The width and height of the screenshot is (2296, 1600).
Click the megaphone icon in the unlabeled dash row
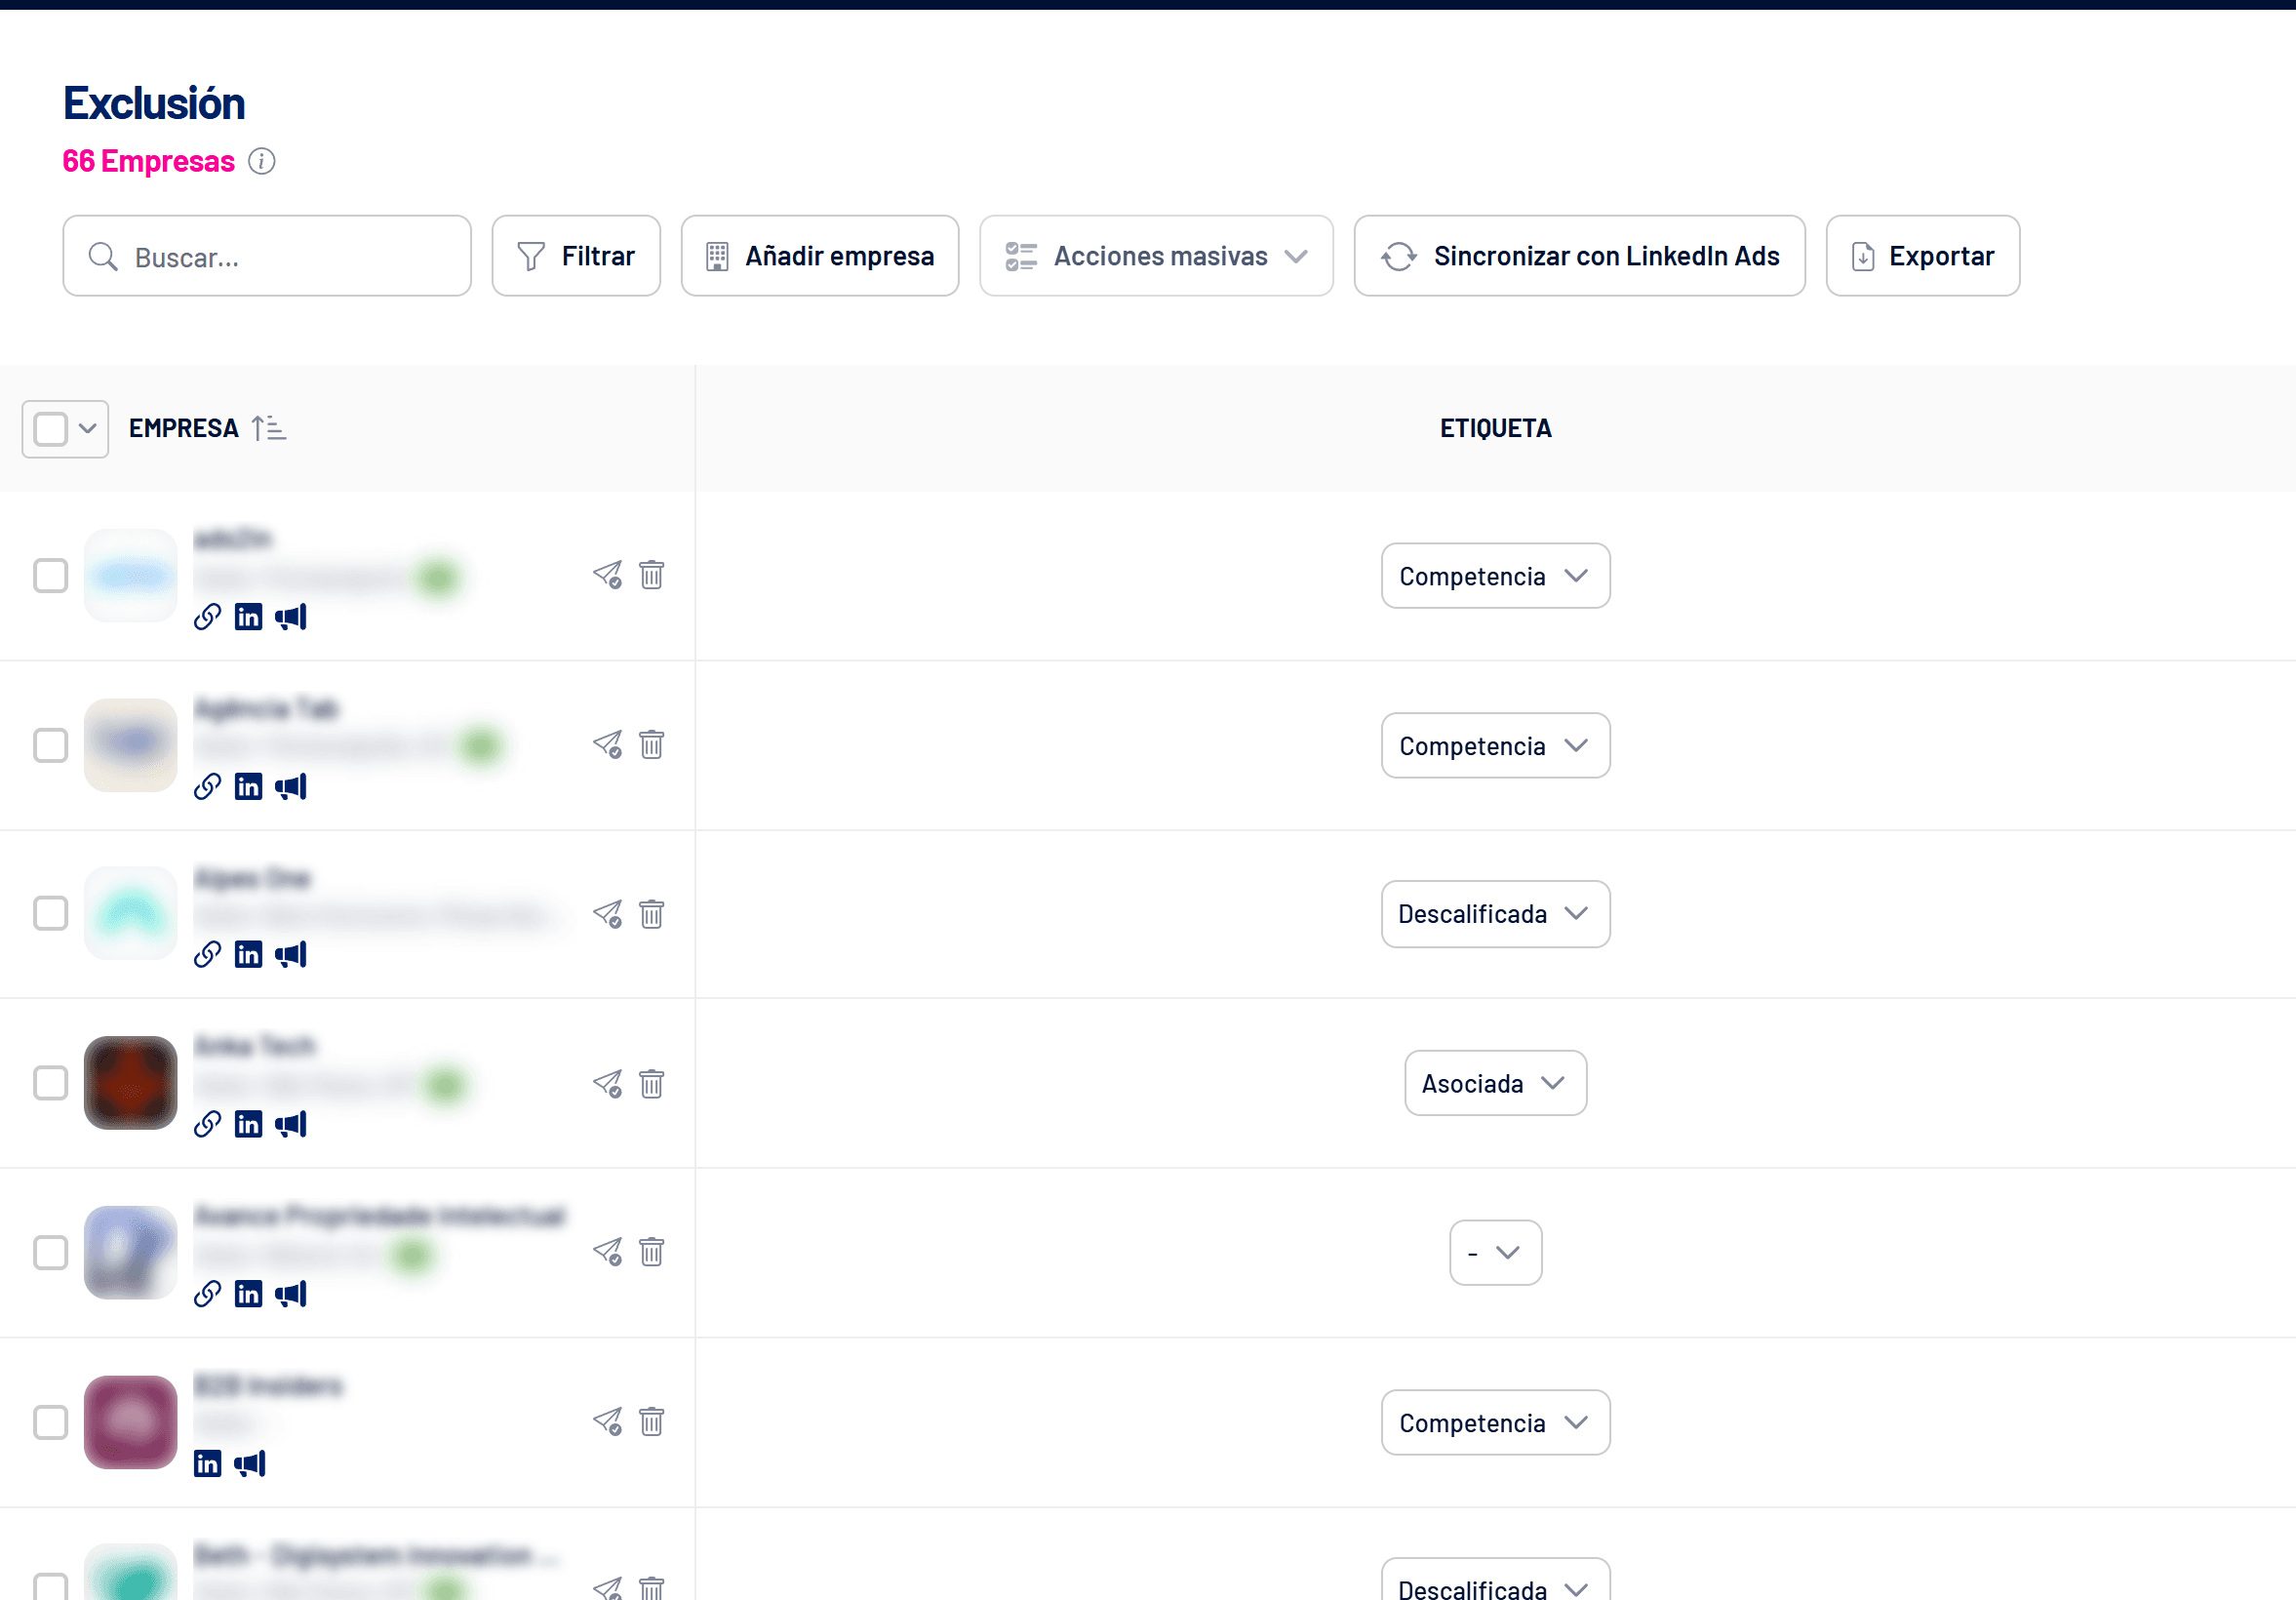291,1295
